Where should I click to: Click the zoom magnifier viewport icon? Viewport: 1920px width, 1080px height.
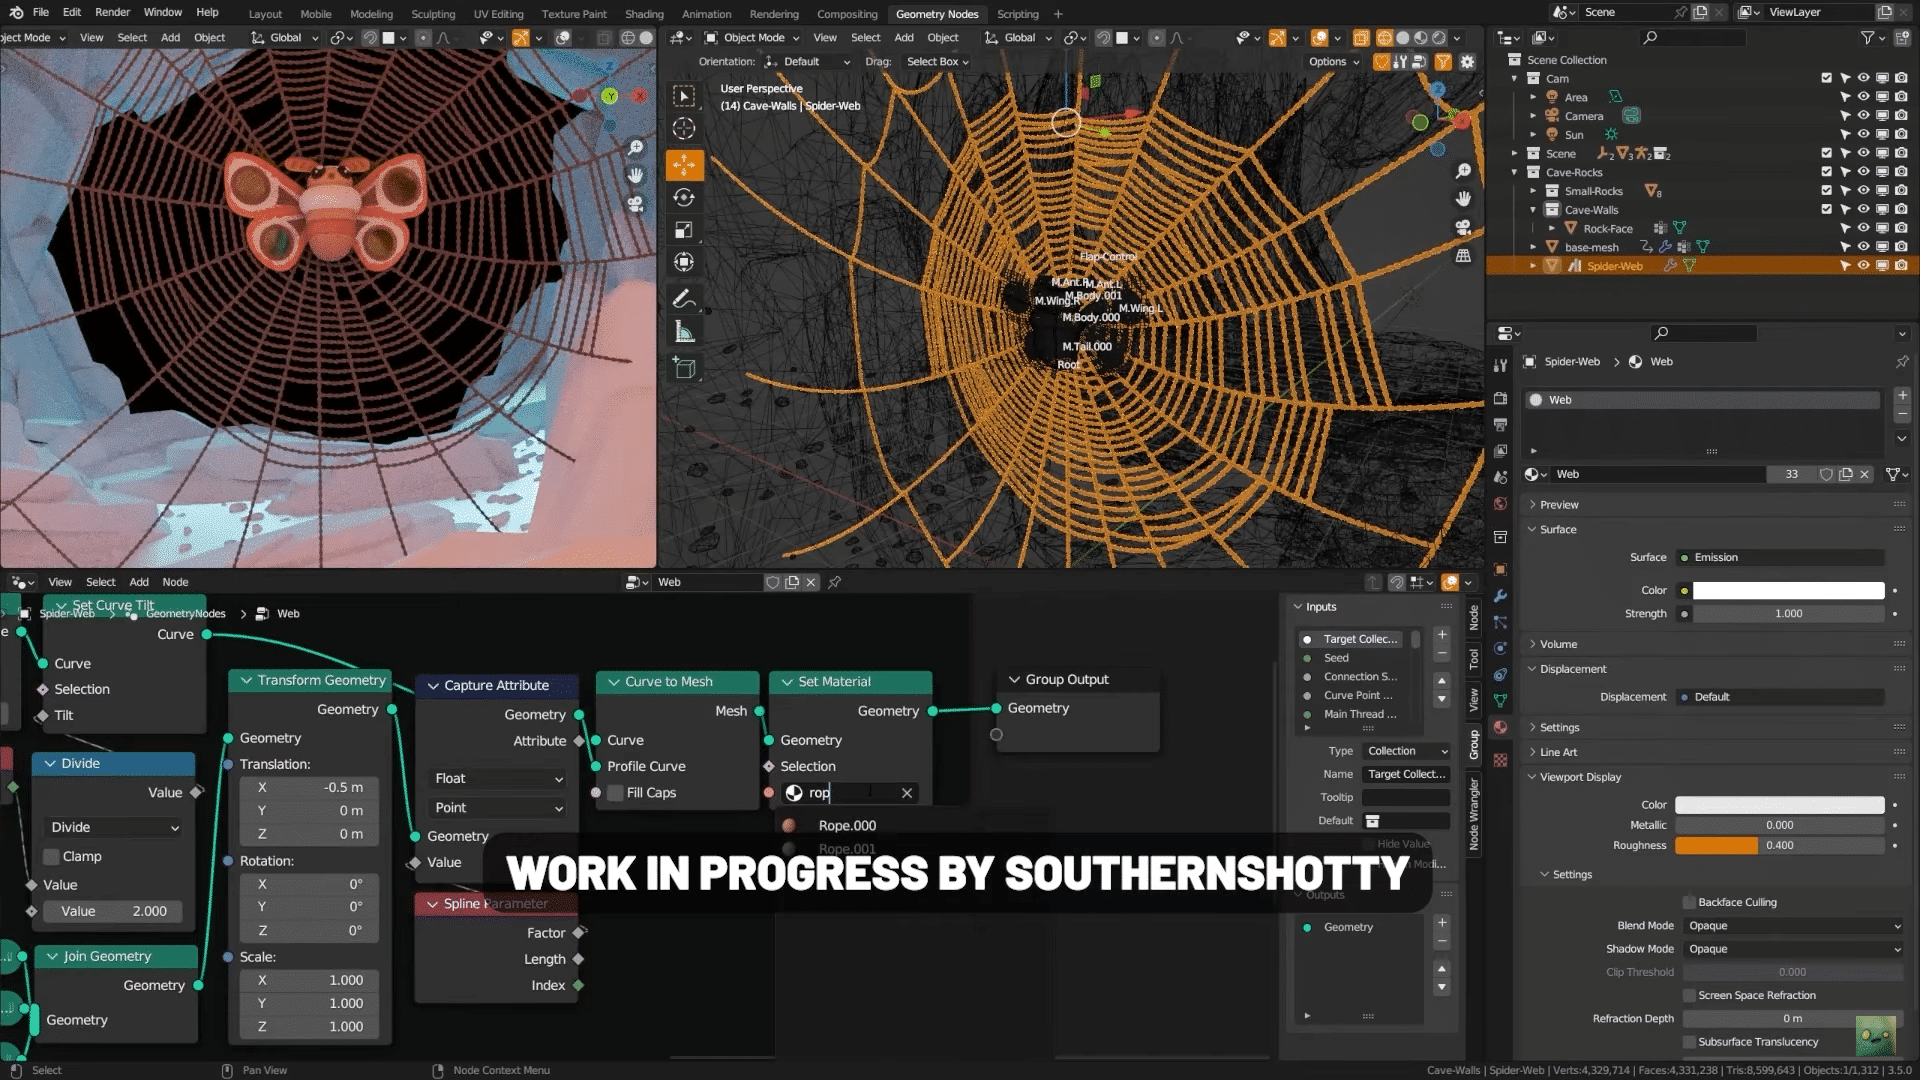[1463, 171]
